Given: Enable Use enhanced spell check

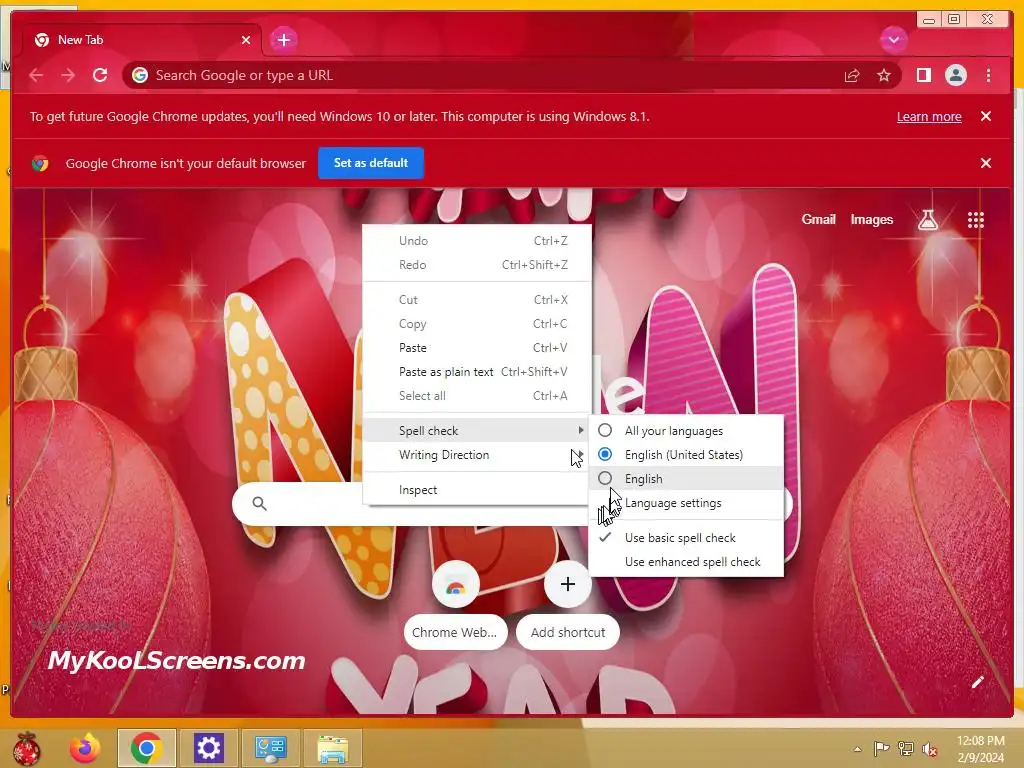Looking at the screenshot, I should (x=686, y=562).
